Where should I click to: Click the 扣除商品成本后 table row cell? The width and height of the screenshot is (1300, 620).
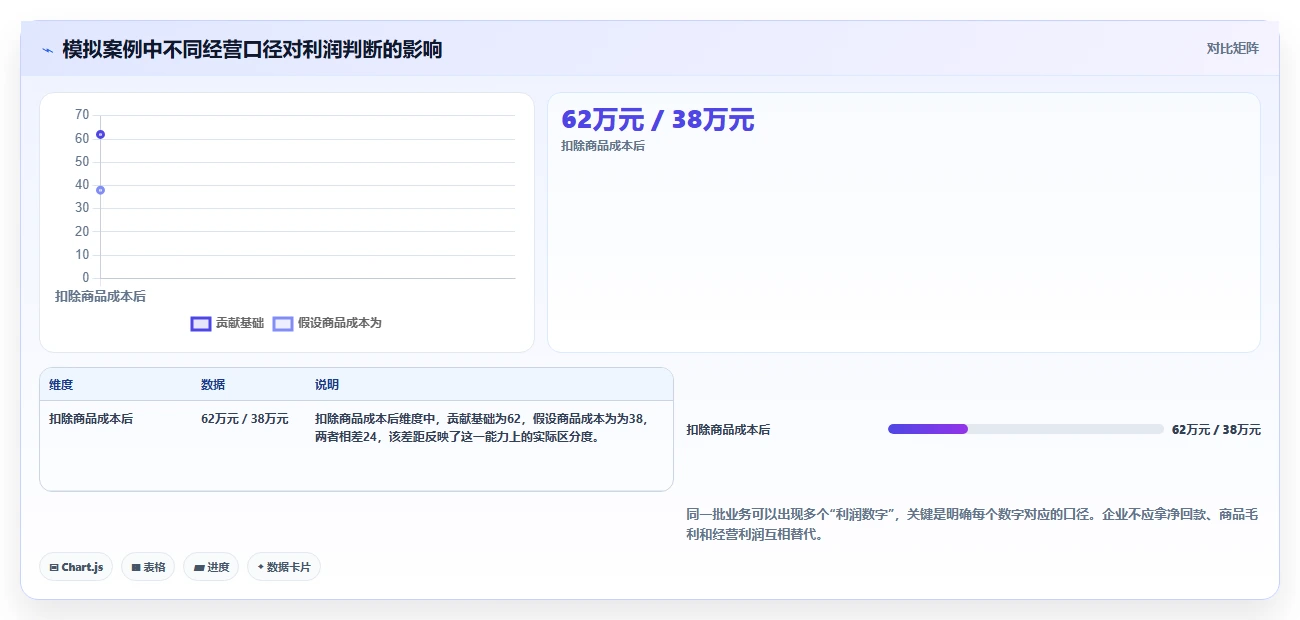[91, 419]
